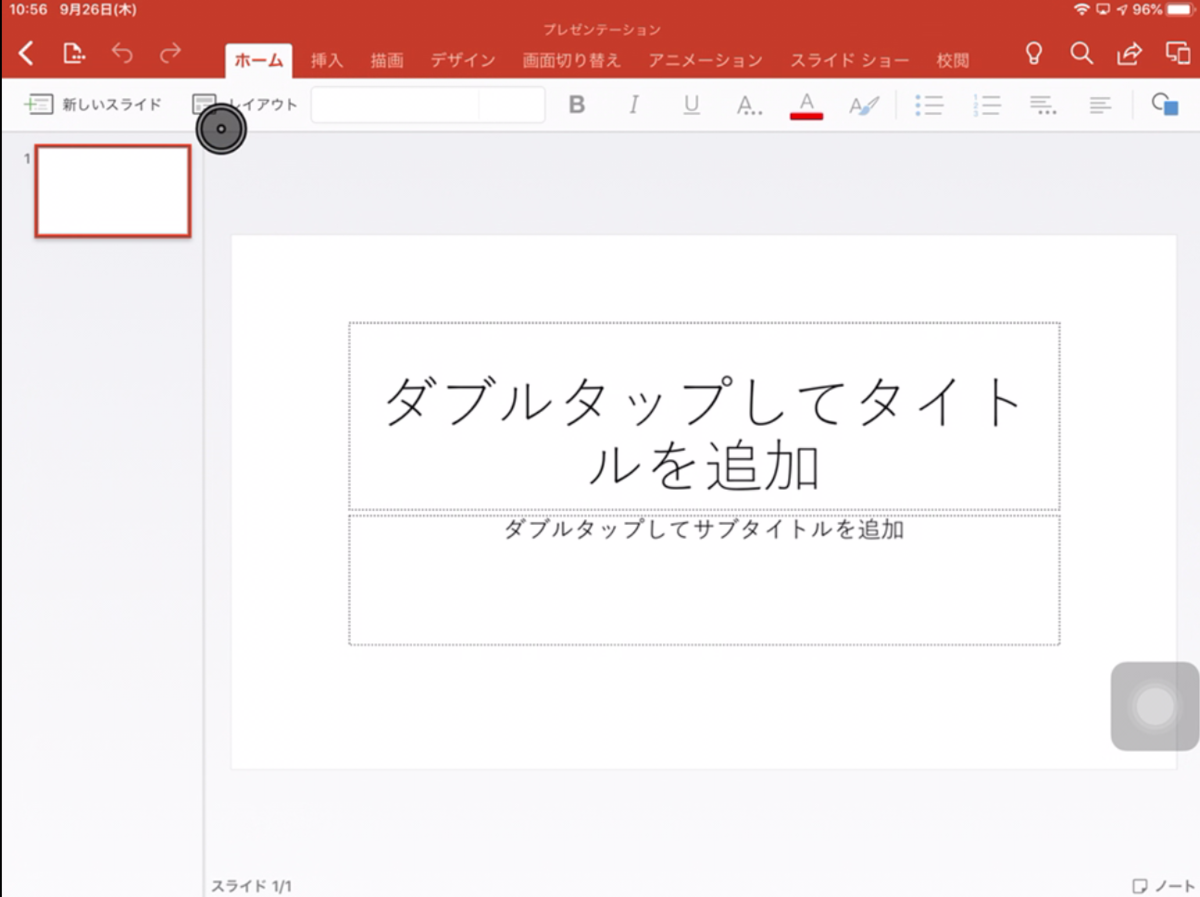
Task: Open the アニメーション tab
Action: pos(705,59)
